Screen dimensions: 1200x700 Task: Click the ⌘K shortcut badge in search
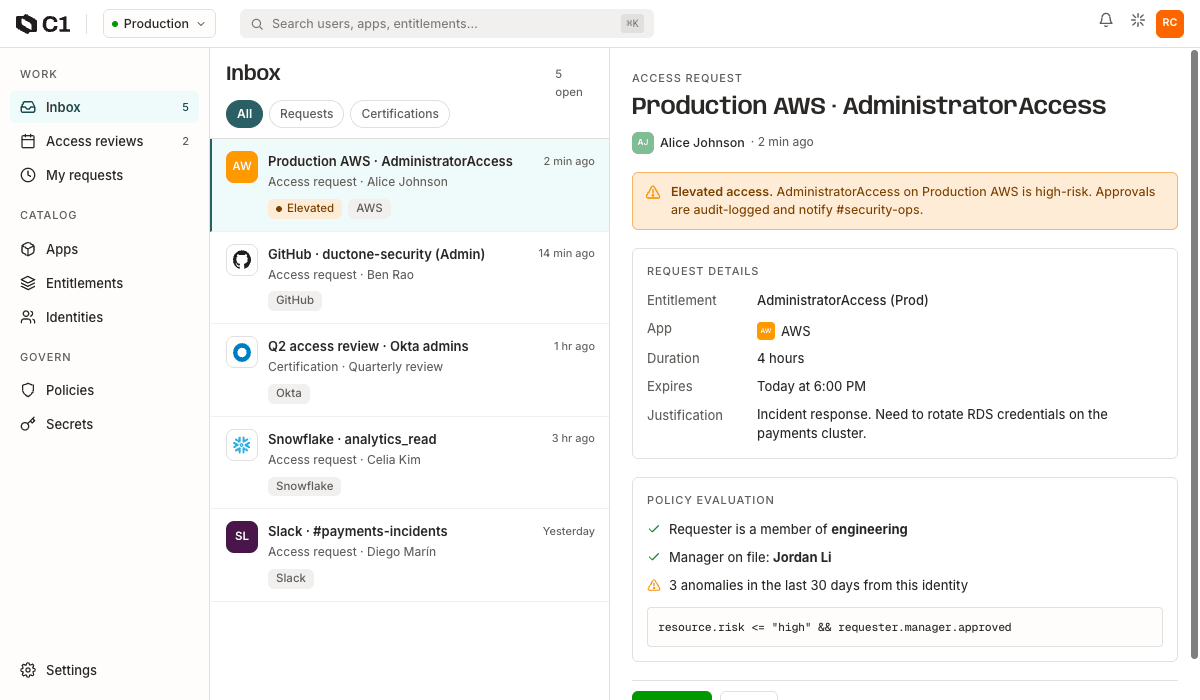click(632, 24)
